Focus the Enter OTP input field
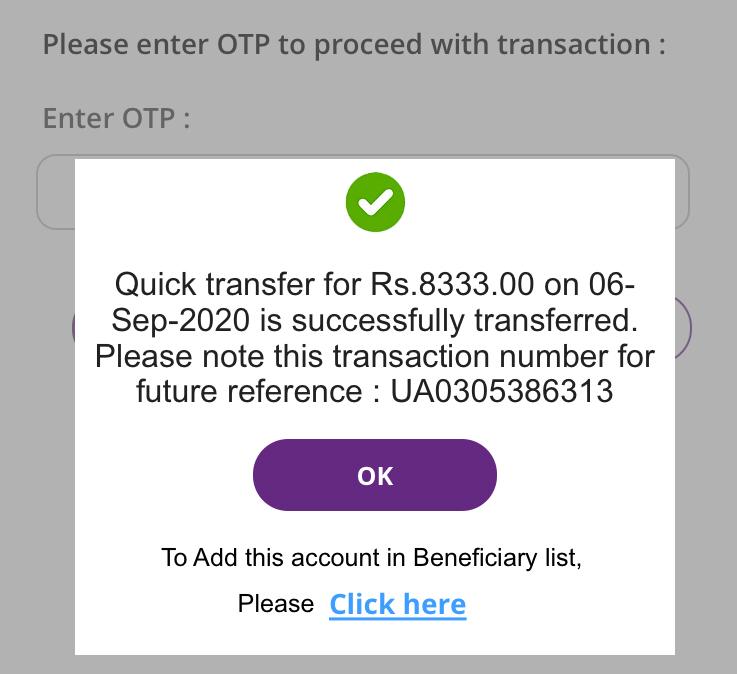Viewport: 737px width, 674px height. pyautogui.click(x=363, y=192)
